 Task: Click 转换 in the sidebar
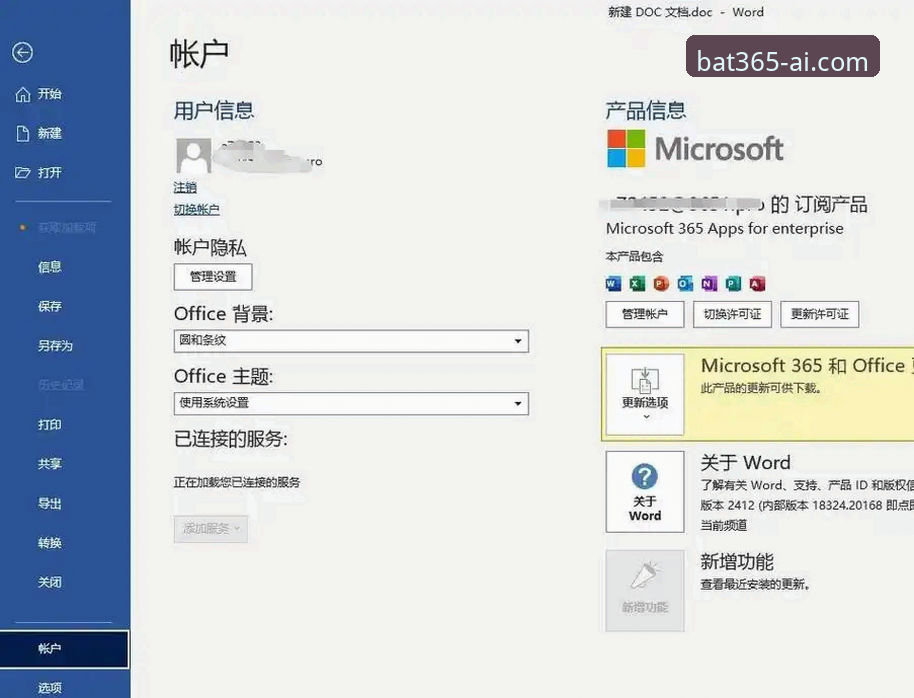50,543
